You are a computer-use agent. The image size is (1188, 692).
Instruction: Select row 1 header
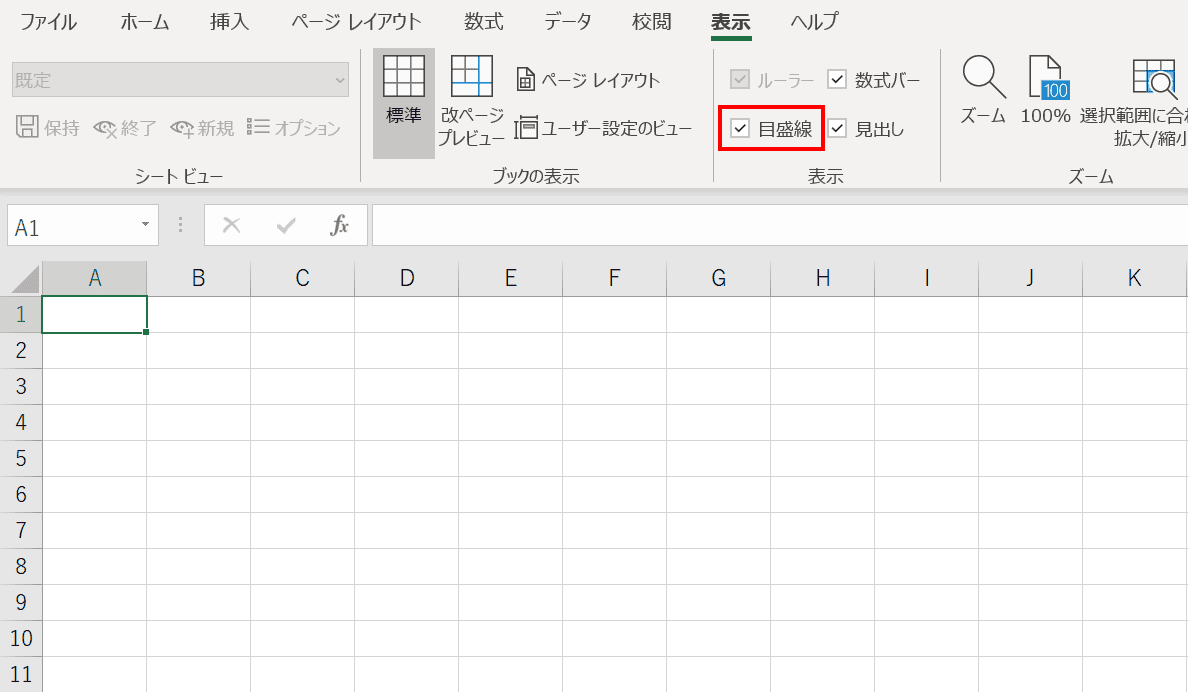point(21,315)
